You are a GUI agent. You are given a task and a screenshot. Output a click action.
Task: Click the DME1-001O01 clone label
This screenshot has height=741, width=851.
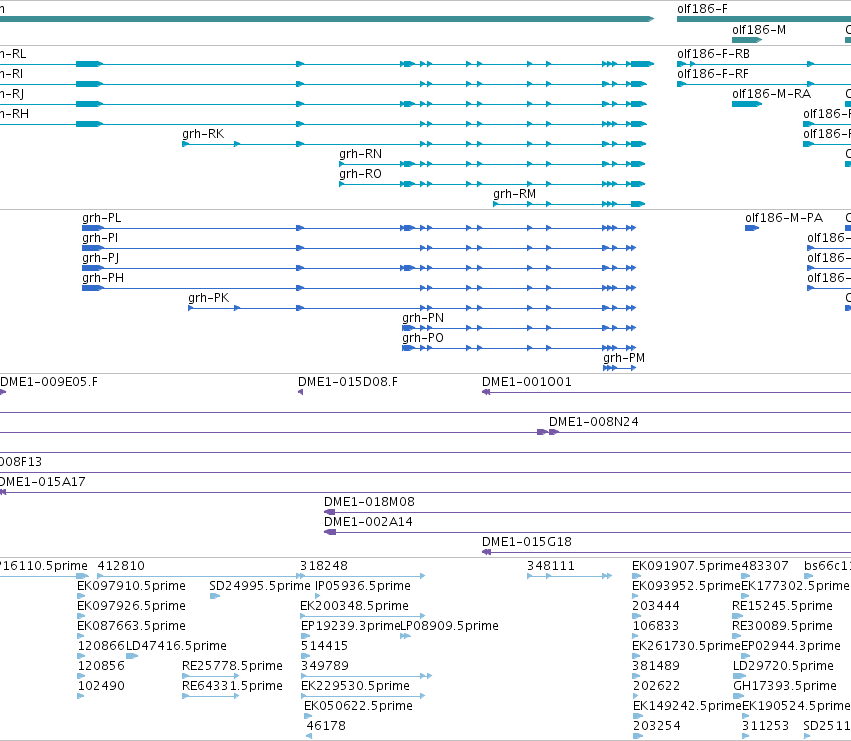tap(526, 382)
